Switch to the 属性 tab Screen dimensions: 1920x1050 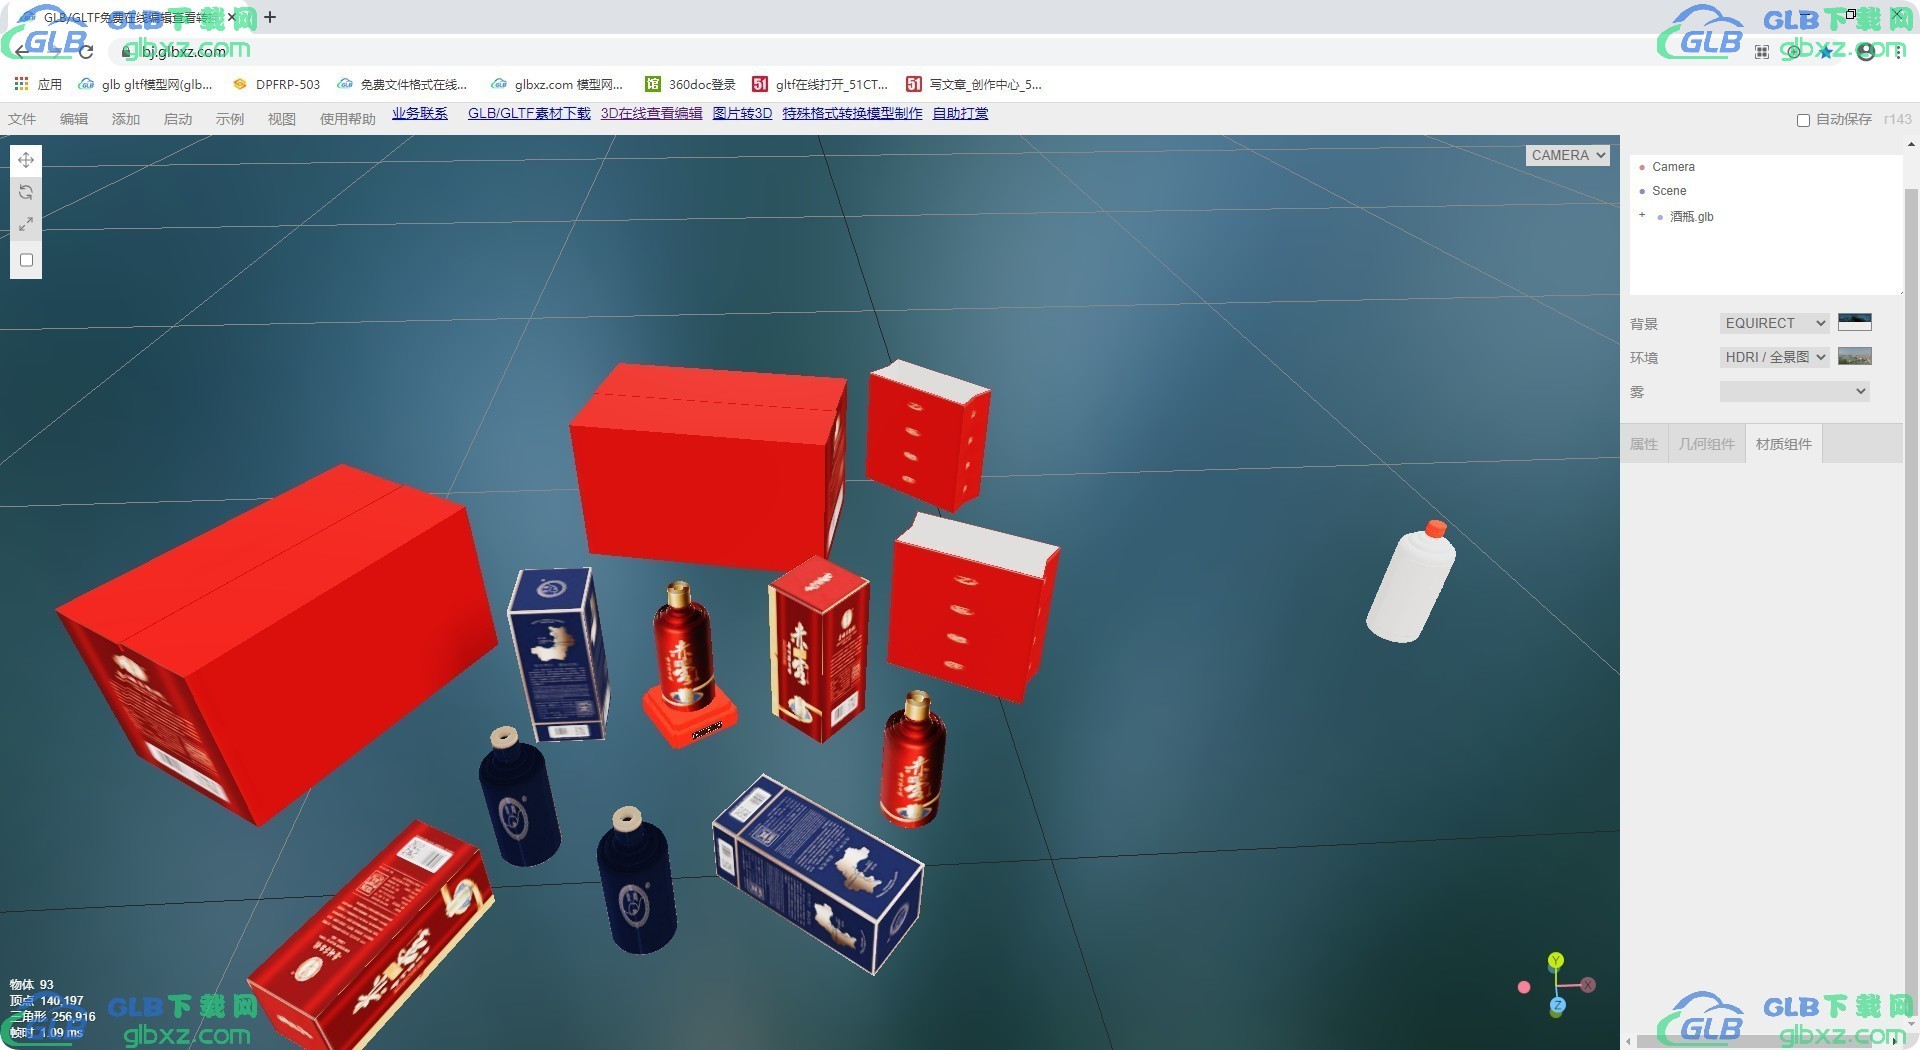click(x=1643, y=444)
